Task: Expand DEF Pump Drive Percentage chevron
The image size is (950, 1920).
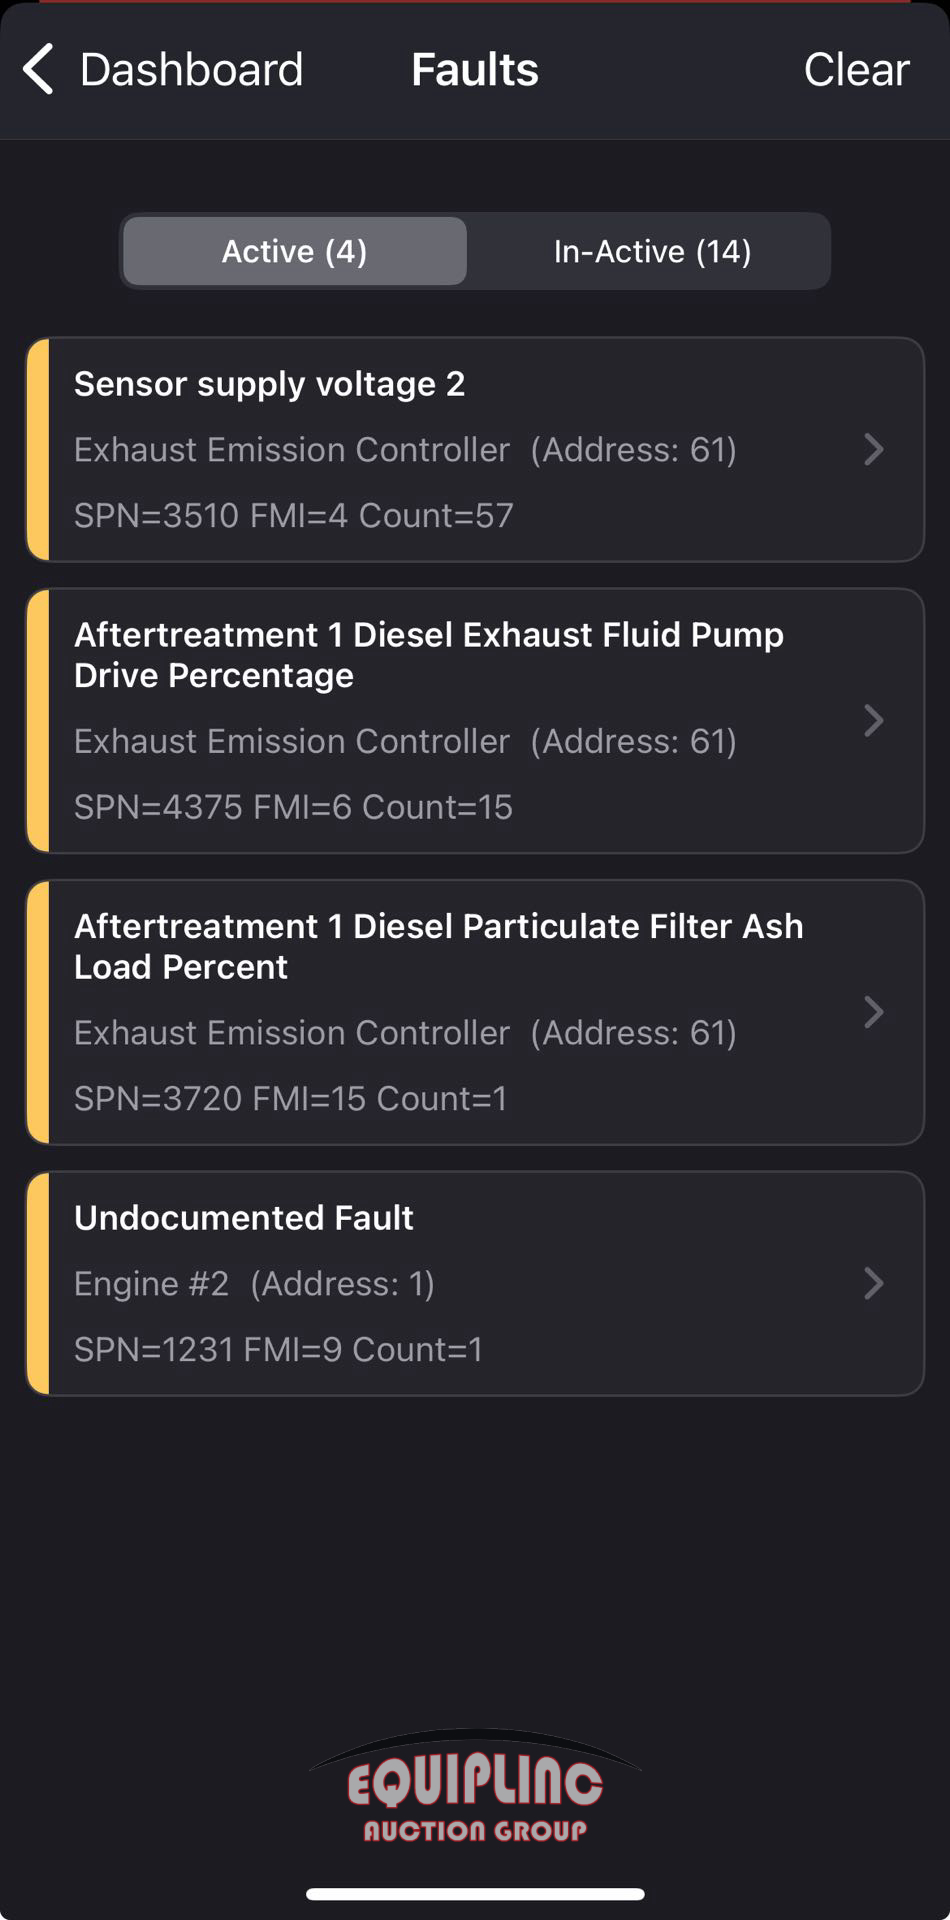Action: point(873,720)
